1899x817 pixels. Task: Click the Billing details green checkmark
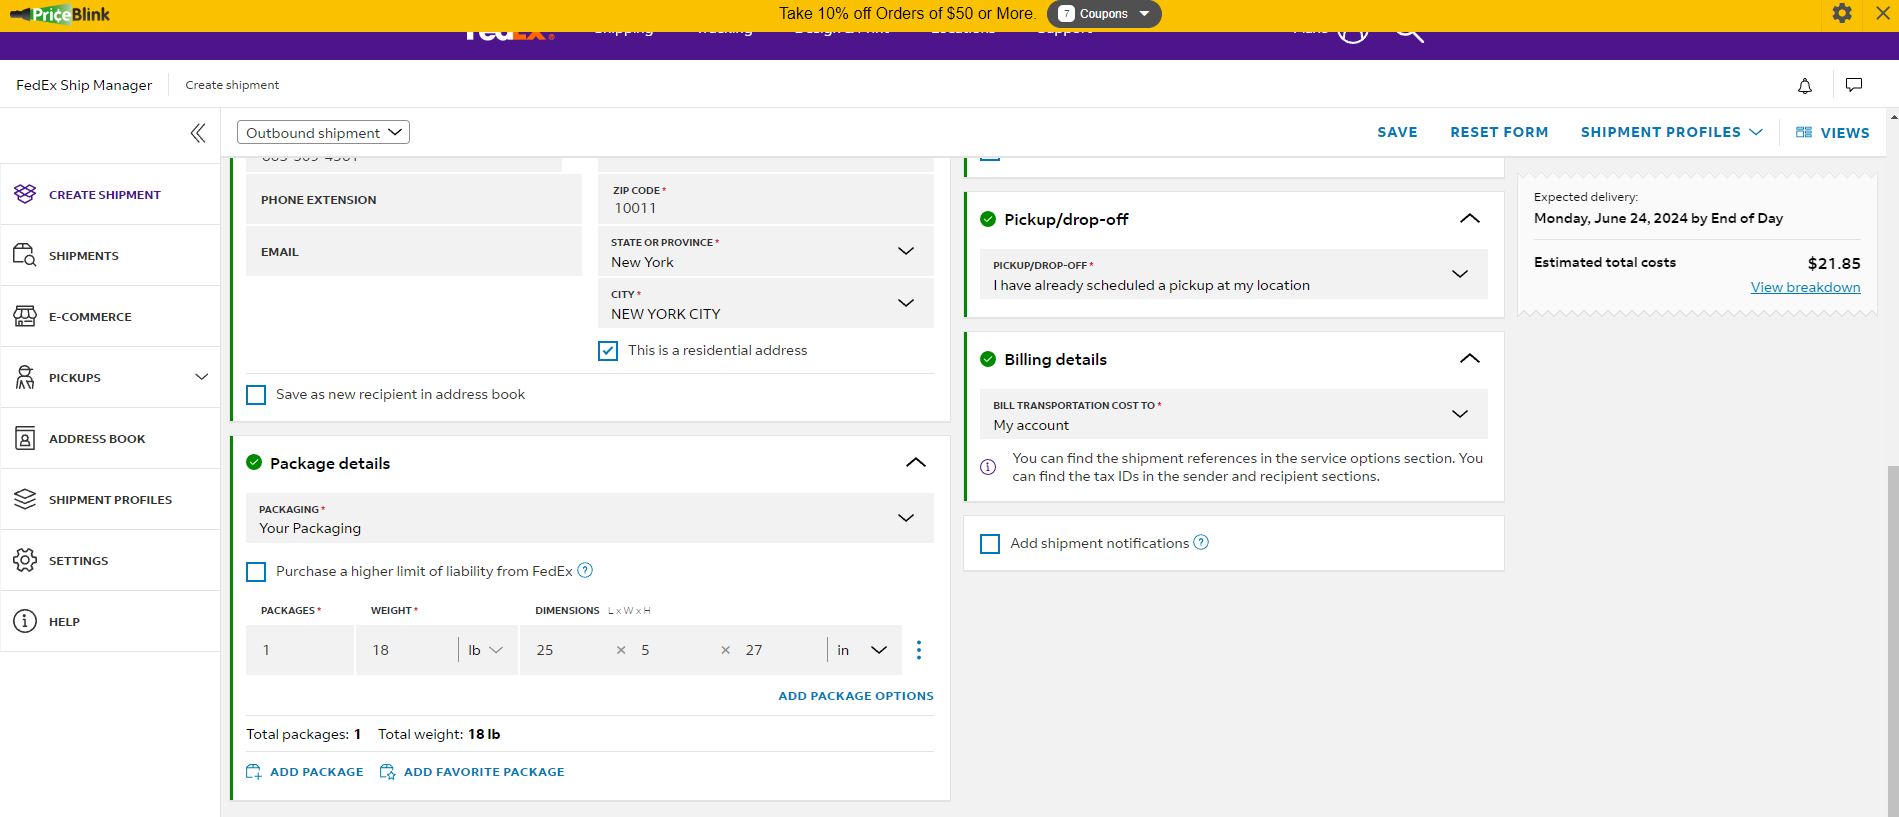[988, 359]
